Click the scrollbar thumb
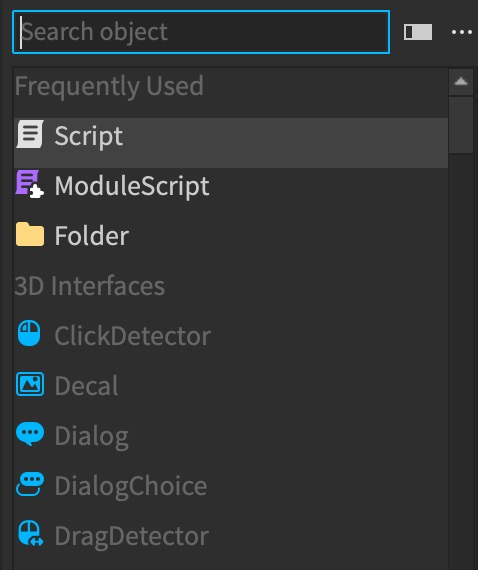Image resolution: width=478 pixels, height=570 pixels. click(461, 125)
